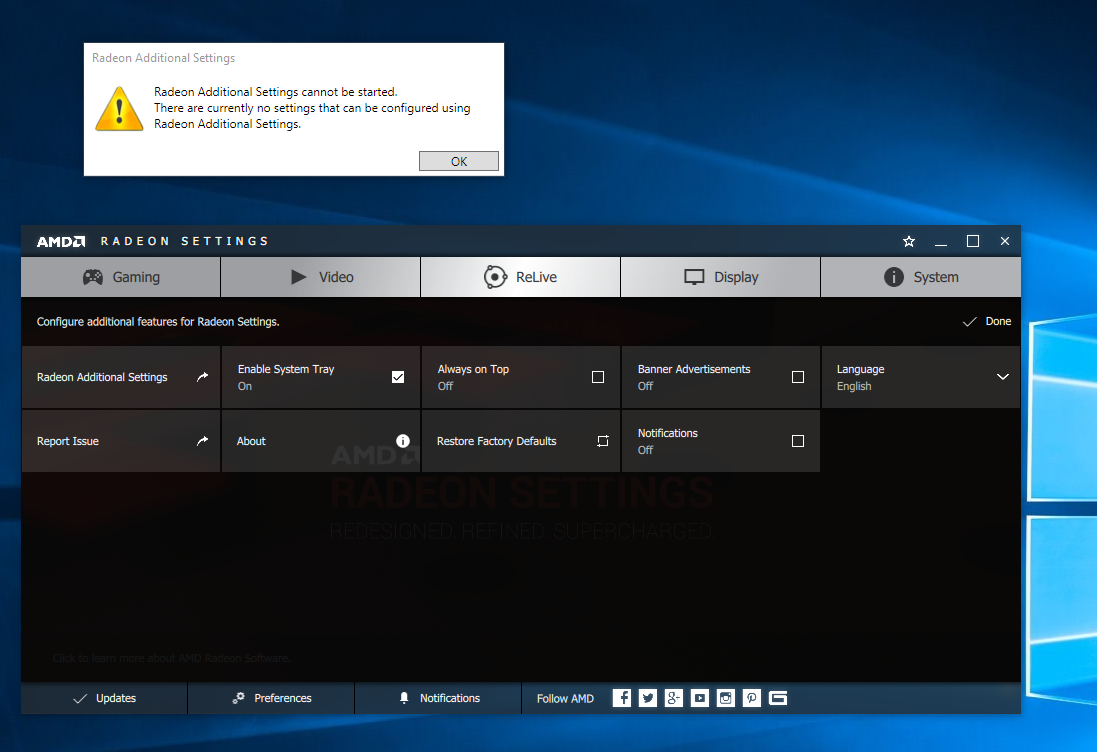Click the dialog title 'Radeon Additional Settings'
The image size is (1097, 752).
(164, 58)
